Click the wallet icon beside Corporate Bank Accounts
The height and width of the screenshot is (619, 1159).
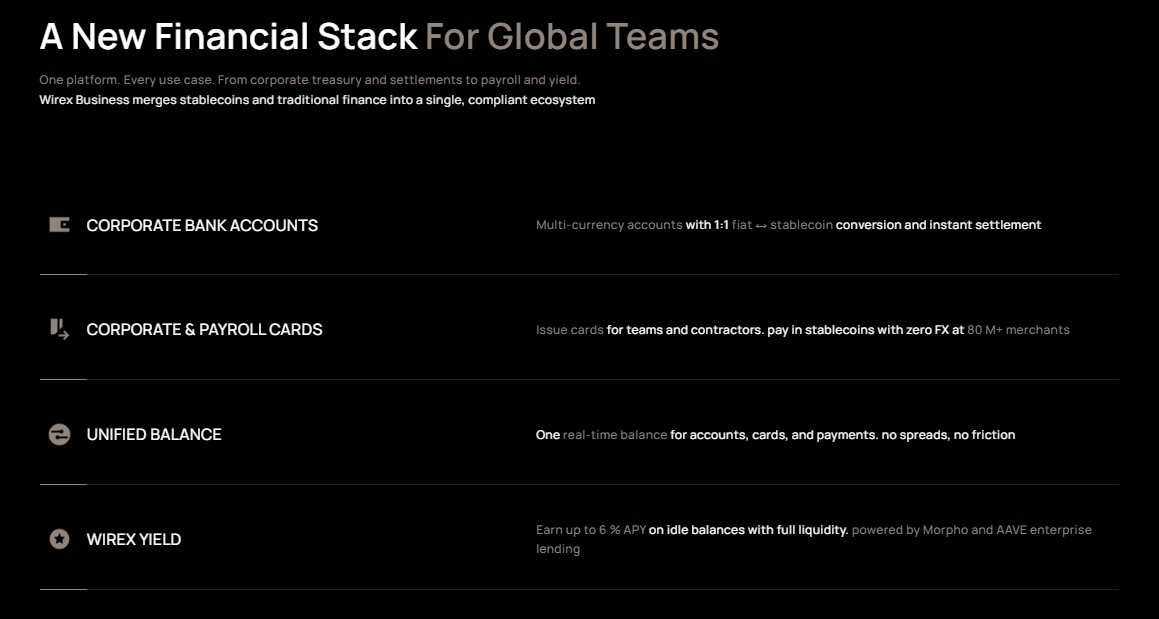coord(59,225)
